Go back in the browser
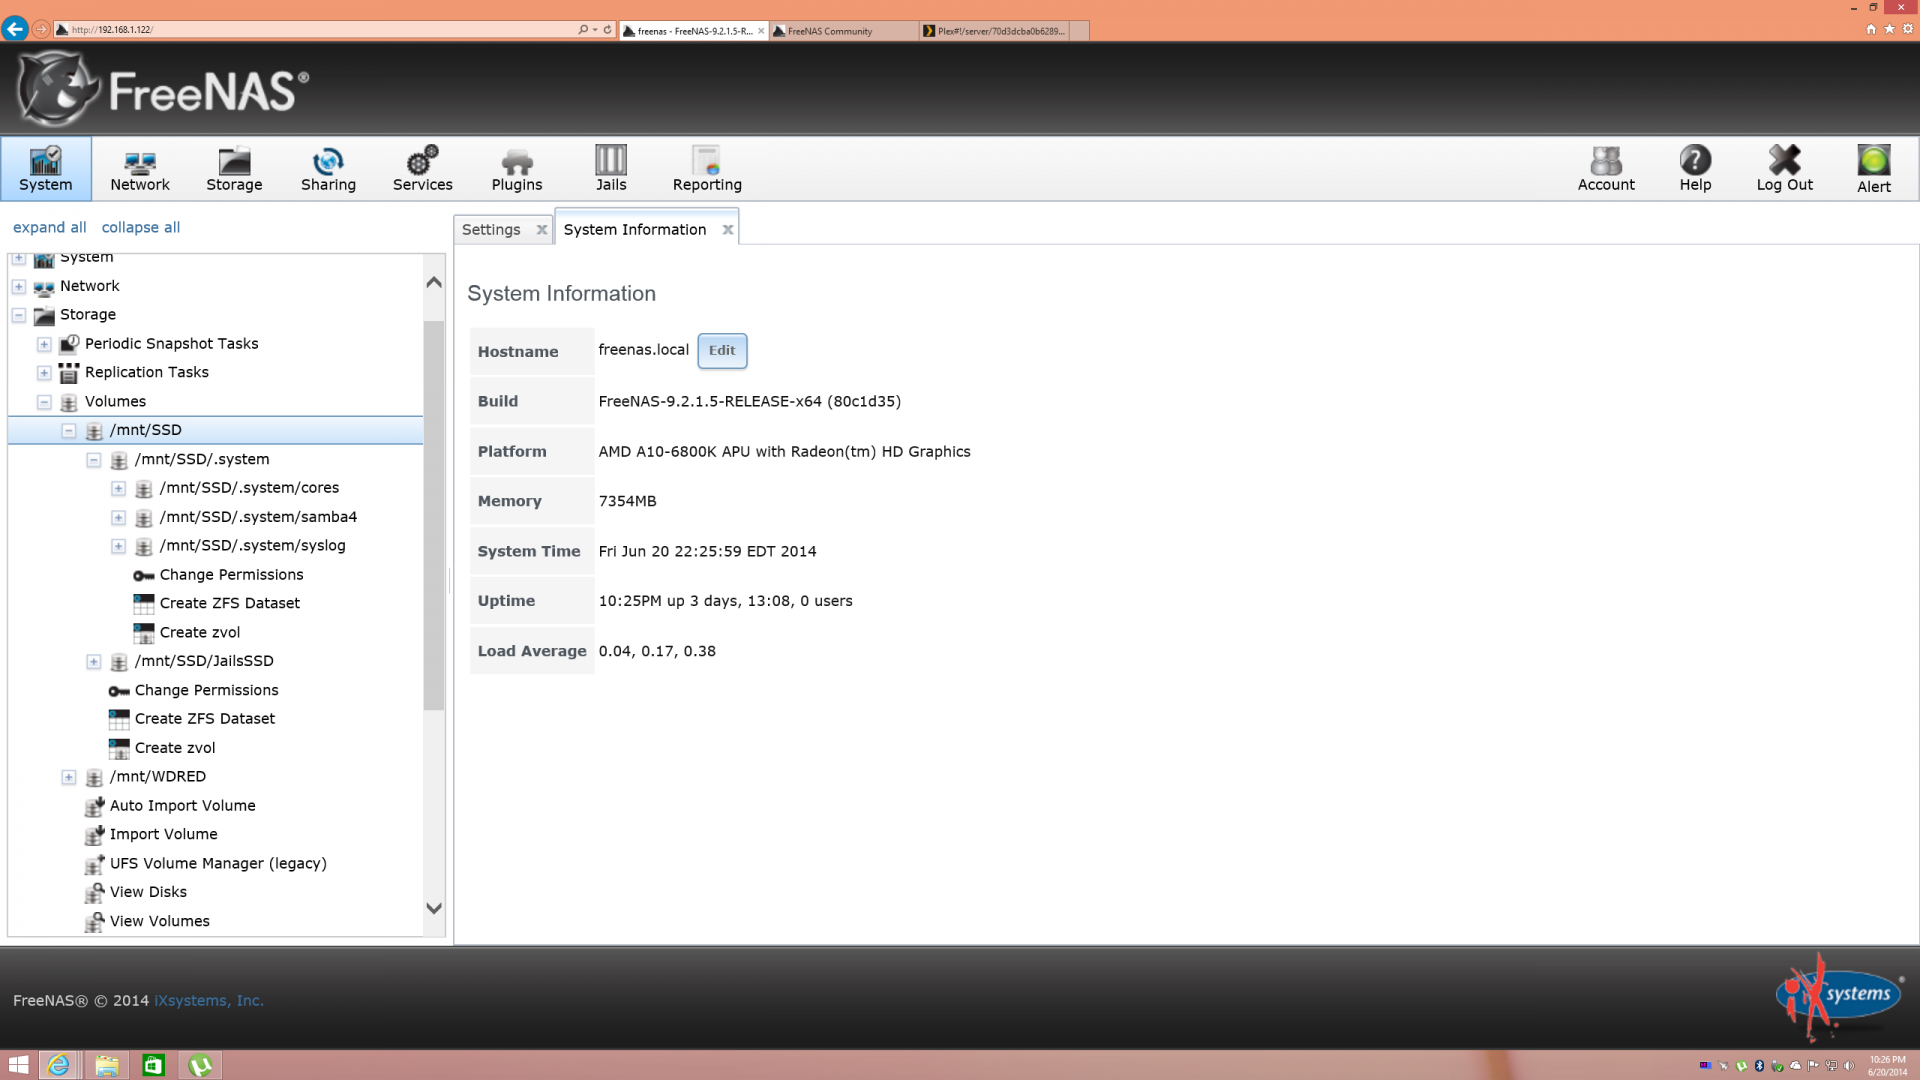The height and width of the screenshot is (1080, 1920). point(15,29)
